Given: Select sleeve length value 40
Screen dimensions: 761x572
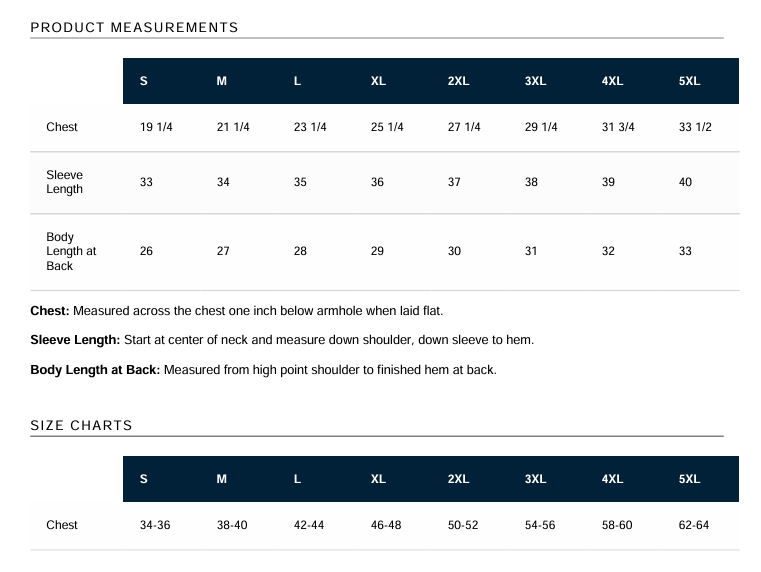Looking at the screenshot, I should (x=685, y=182).
